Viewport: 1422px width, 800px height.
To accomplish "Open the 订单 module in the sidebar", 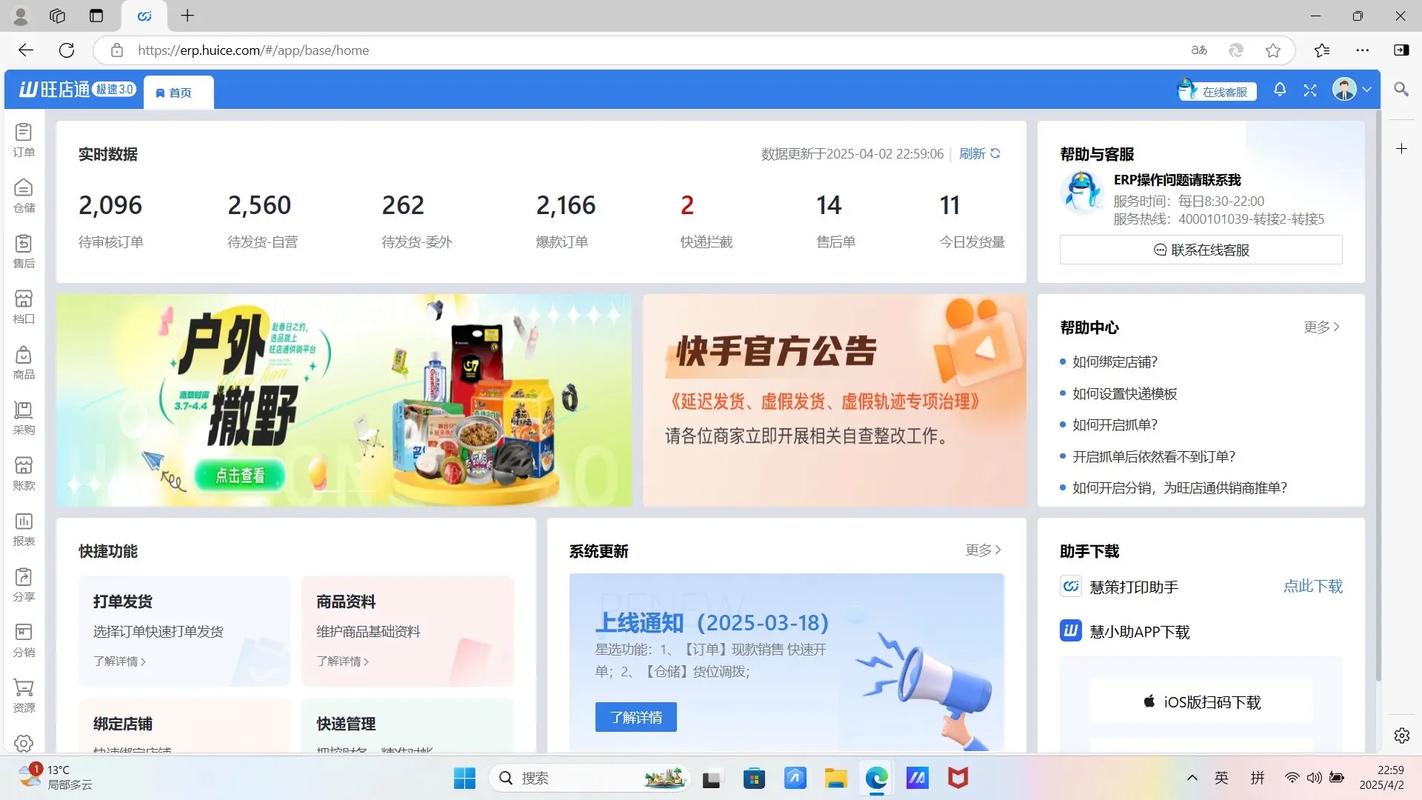I will tap(23, 140).
